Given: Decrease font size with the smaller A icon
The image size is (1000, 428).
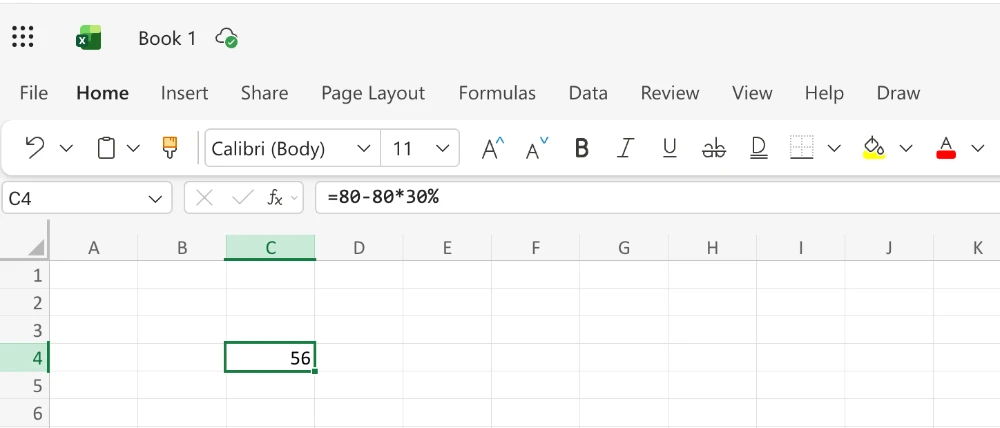Looking at the screenshot, I should [x=536, y=148].
